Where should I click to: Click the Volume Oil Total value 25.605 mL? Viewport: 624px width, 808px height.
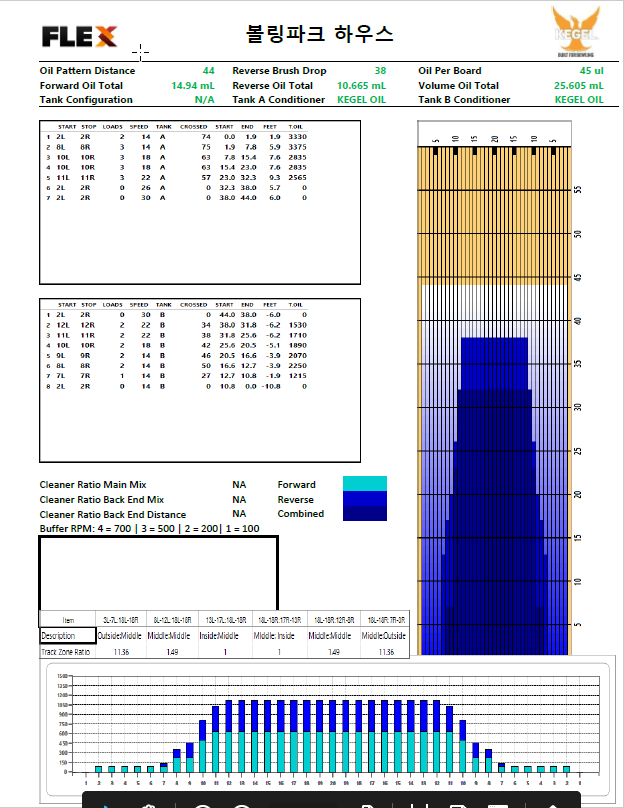pyautogui.click(x=579, y=86)
